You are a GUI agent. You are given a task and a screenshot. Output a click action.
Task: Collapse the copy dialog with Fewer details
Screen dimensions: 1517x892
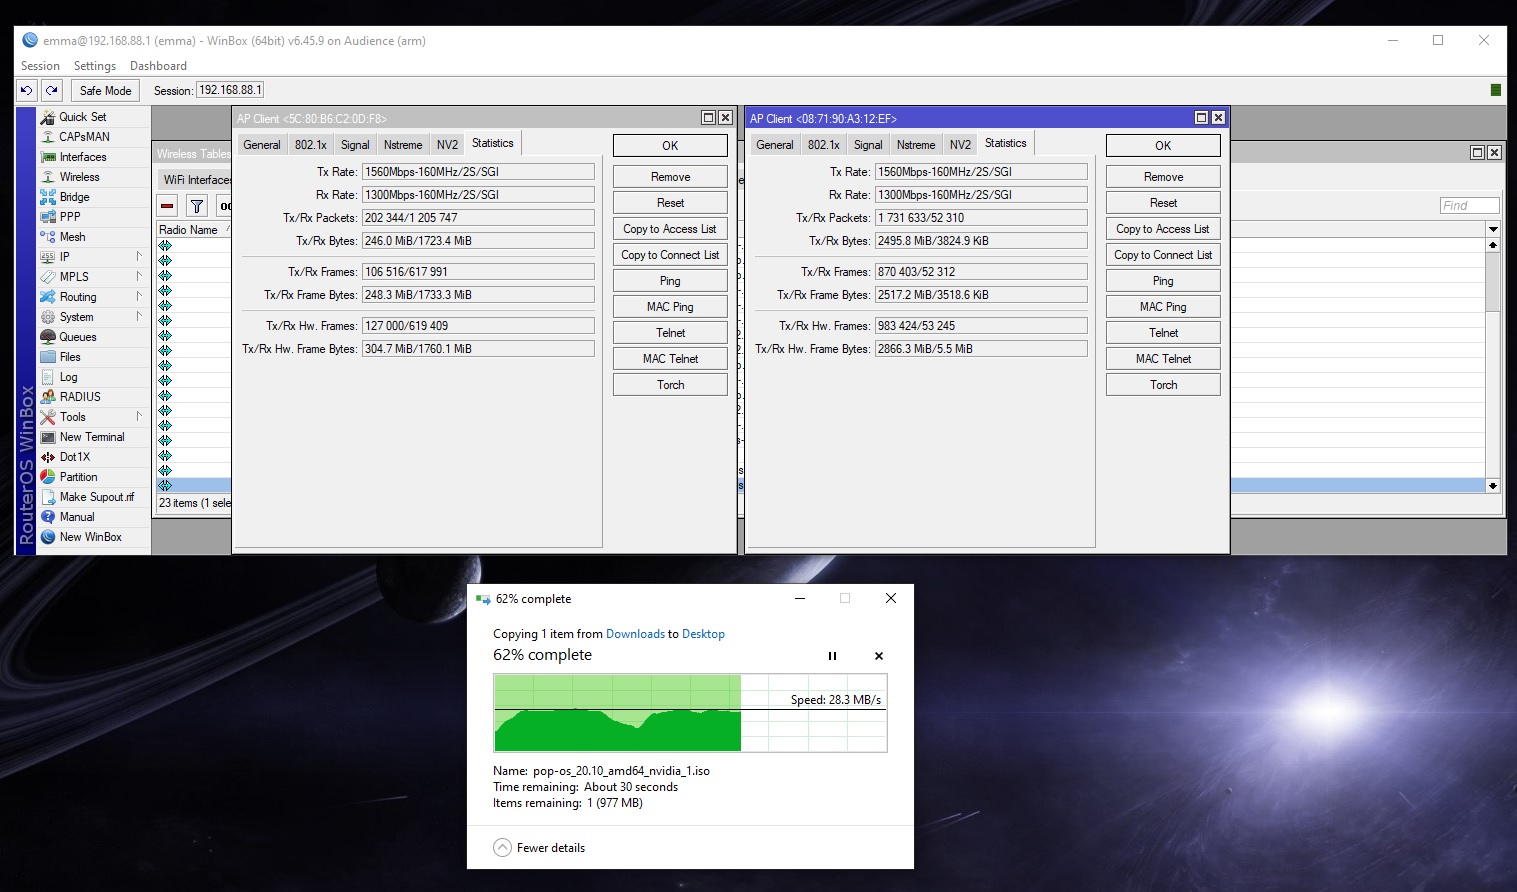click(x=540, y=848)
